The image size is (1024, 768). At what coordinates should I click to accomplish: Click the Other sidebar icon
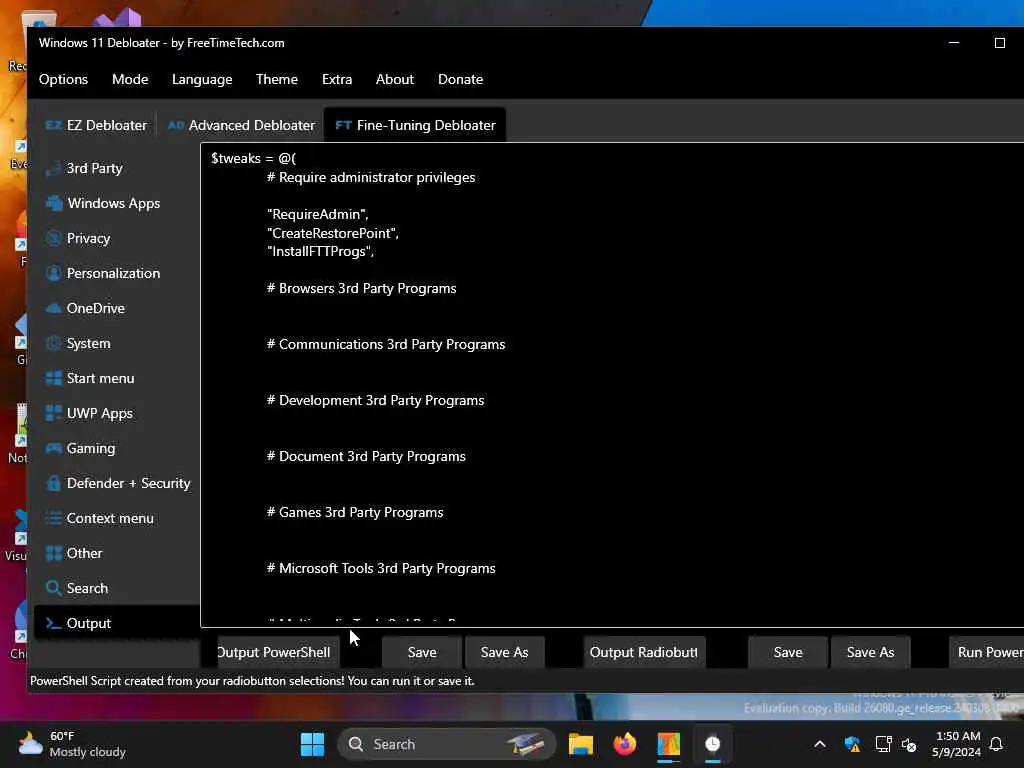[54, 553]
